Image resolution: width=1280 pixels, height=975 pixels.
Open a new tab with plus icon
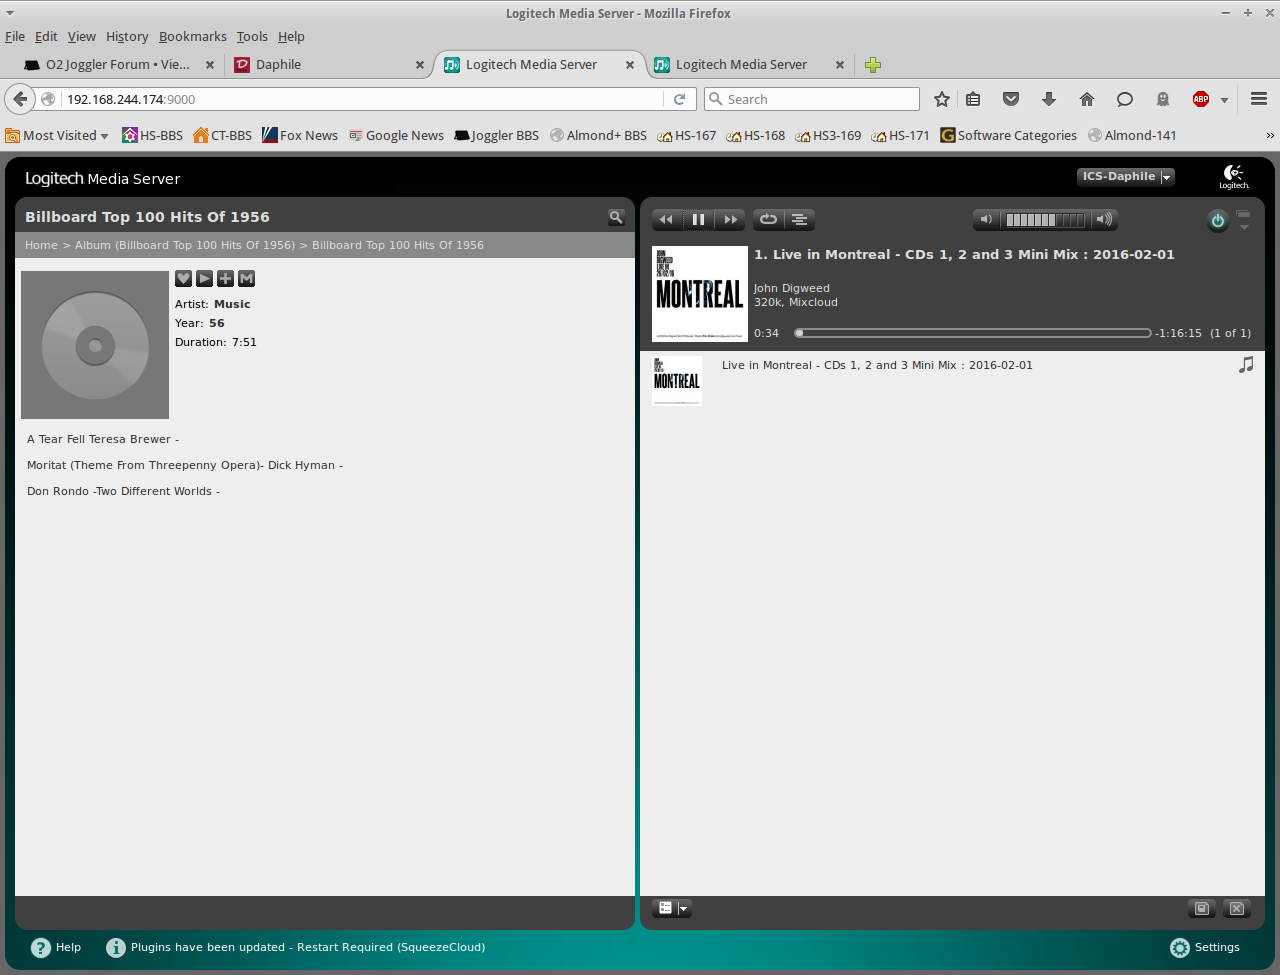click(x=873, y=65)
